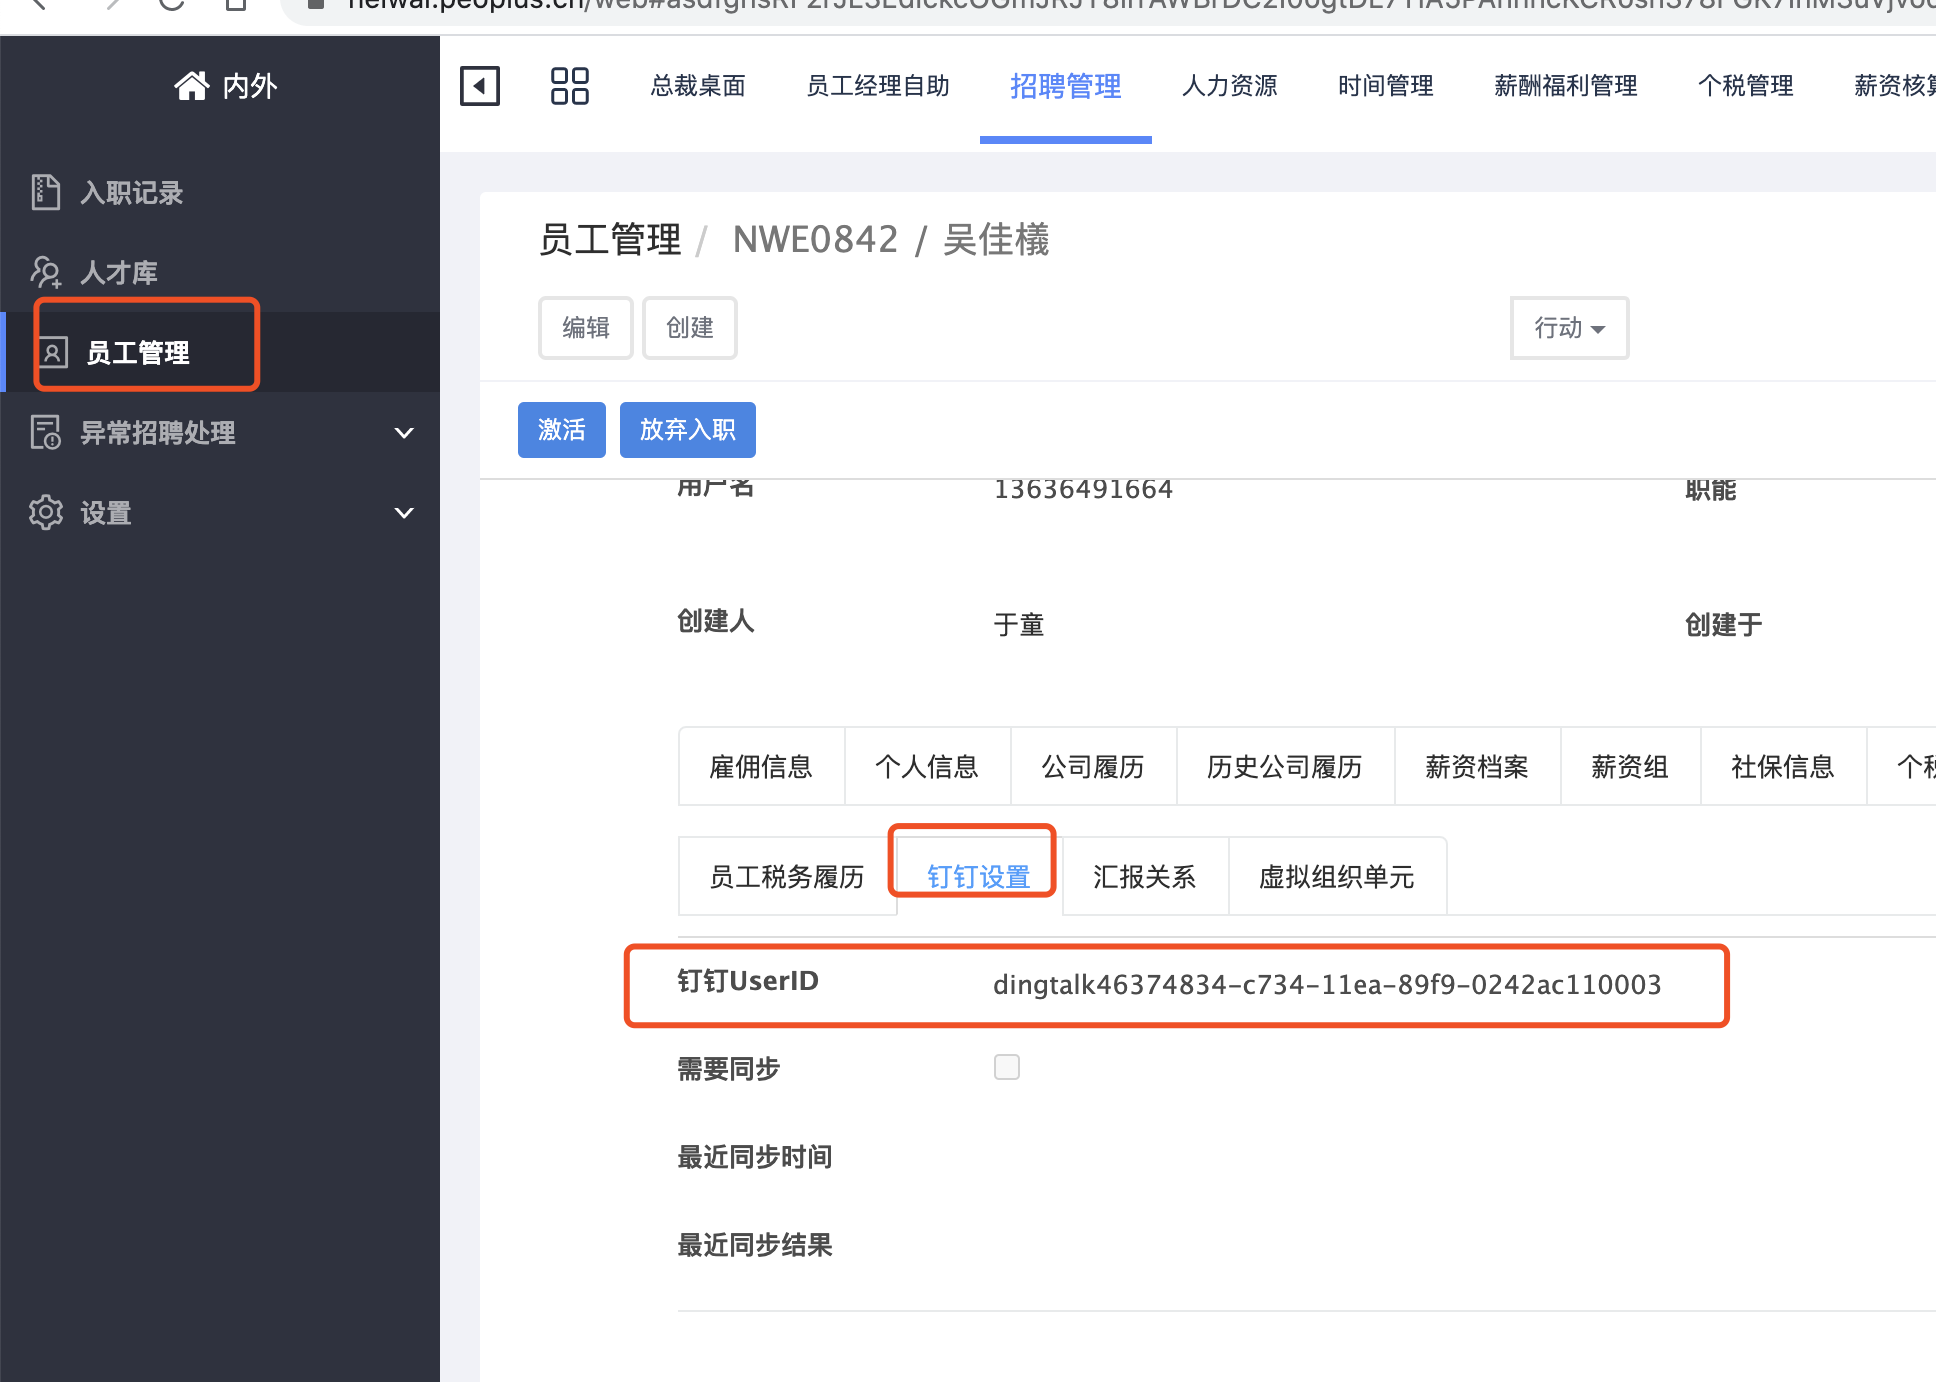The image size is (1936, 1382).
Task: Click the 人才库 person-search icon
Action: pyautogui.click(x=46, y=272)
